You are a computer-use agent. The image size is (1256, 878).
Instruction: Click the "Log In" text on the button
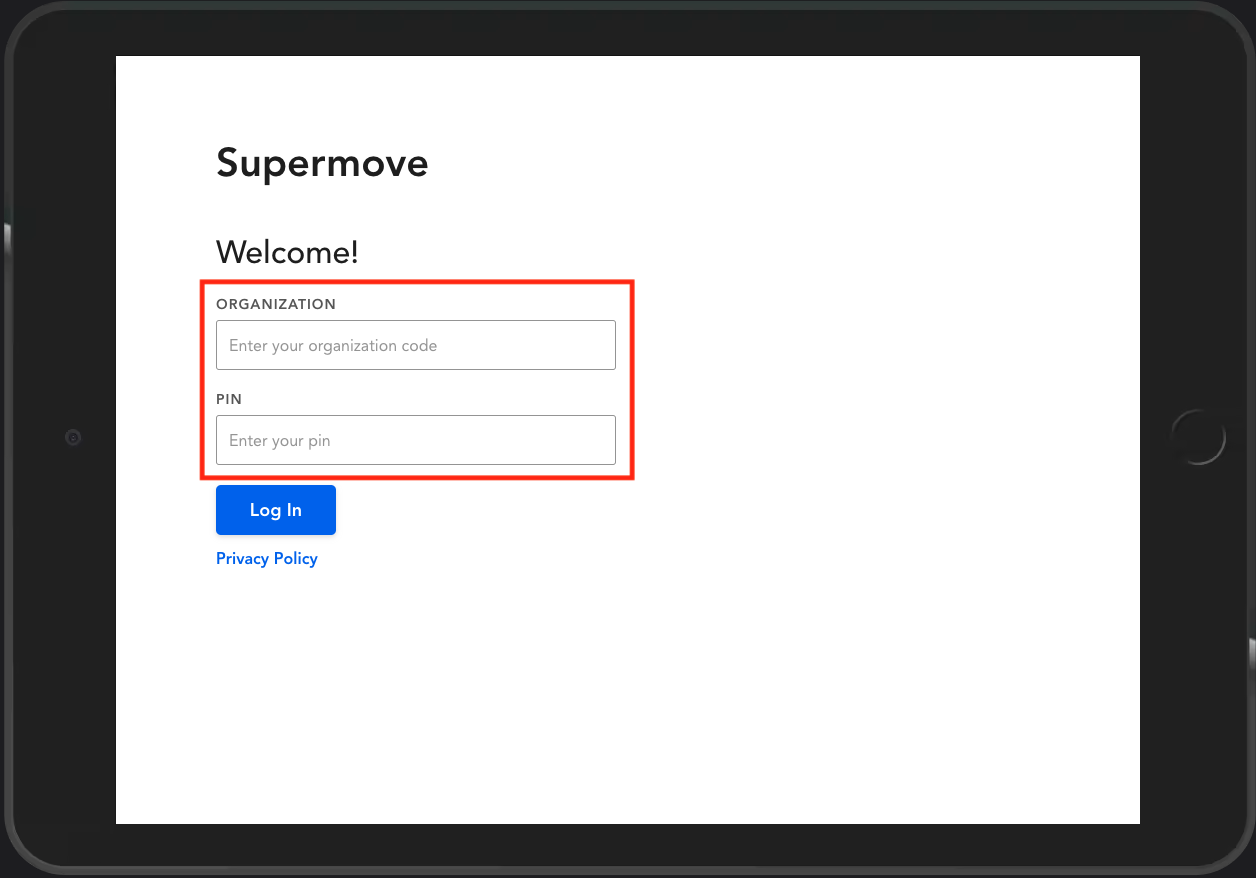275,510
